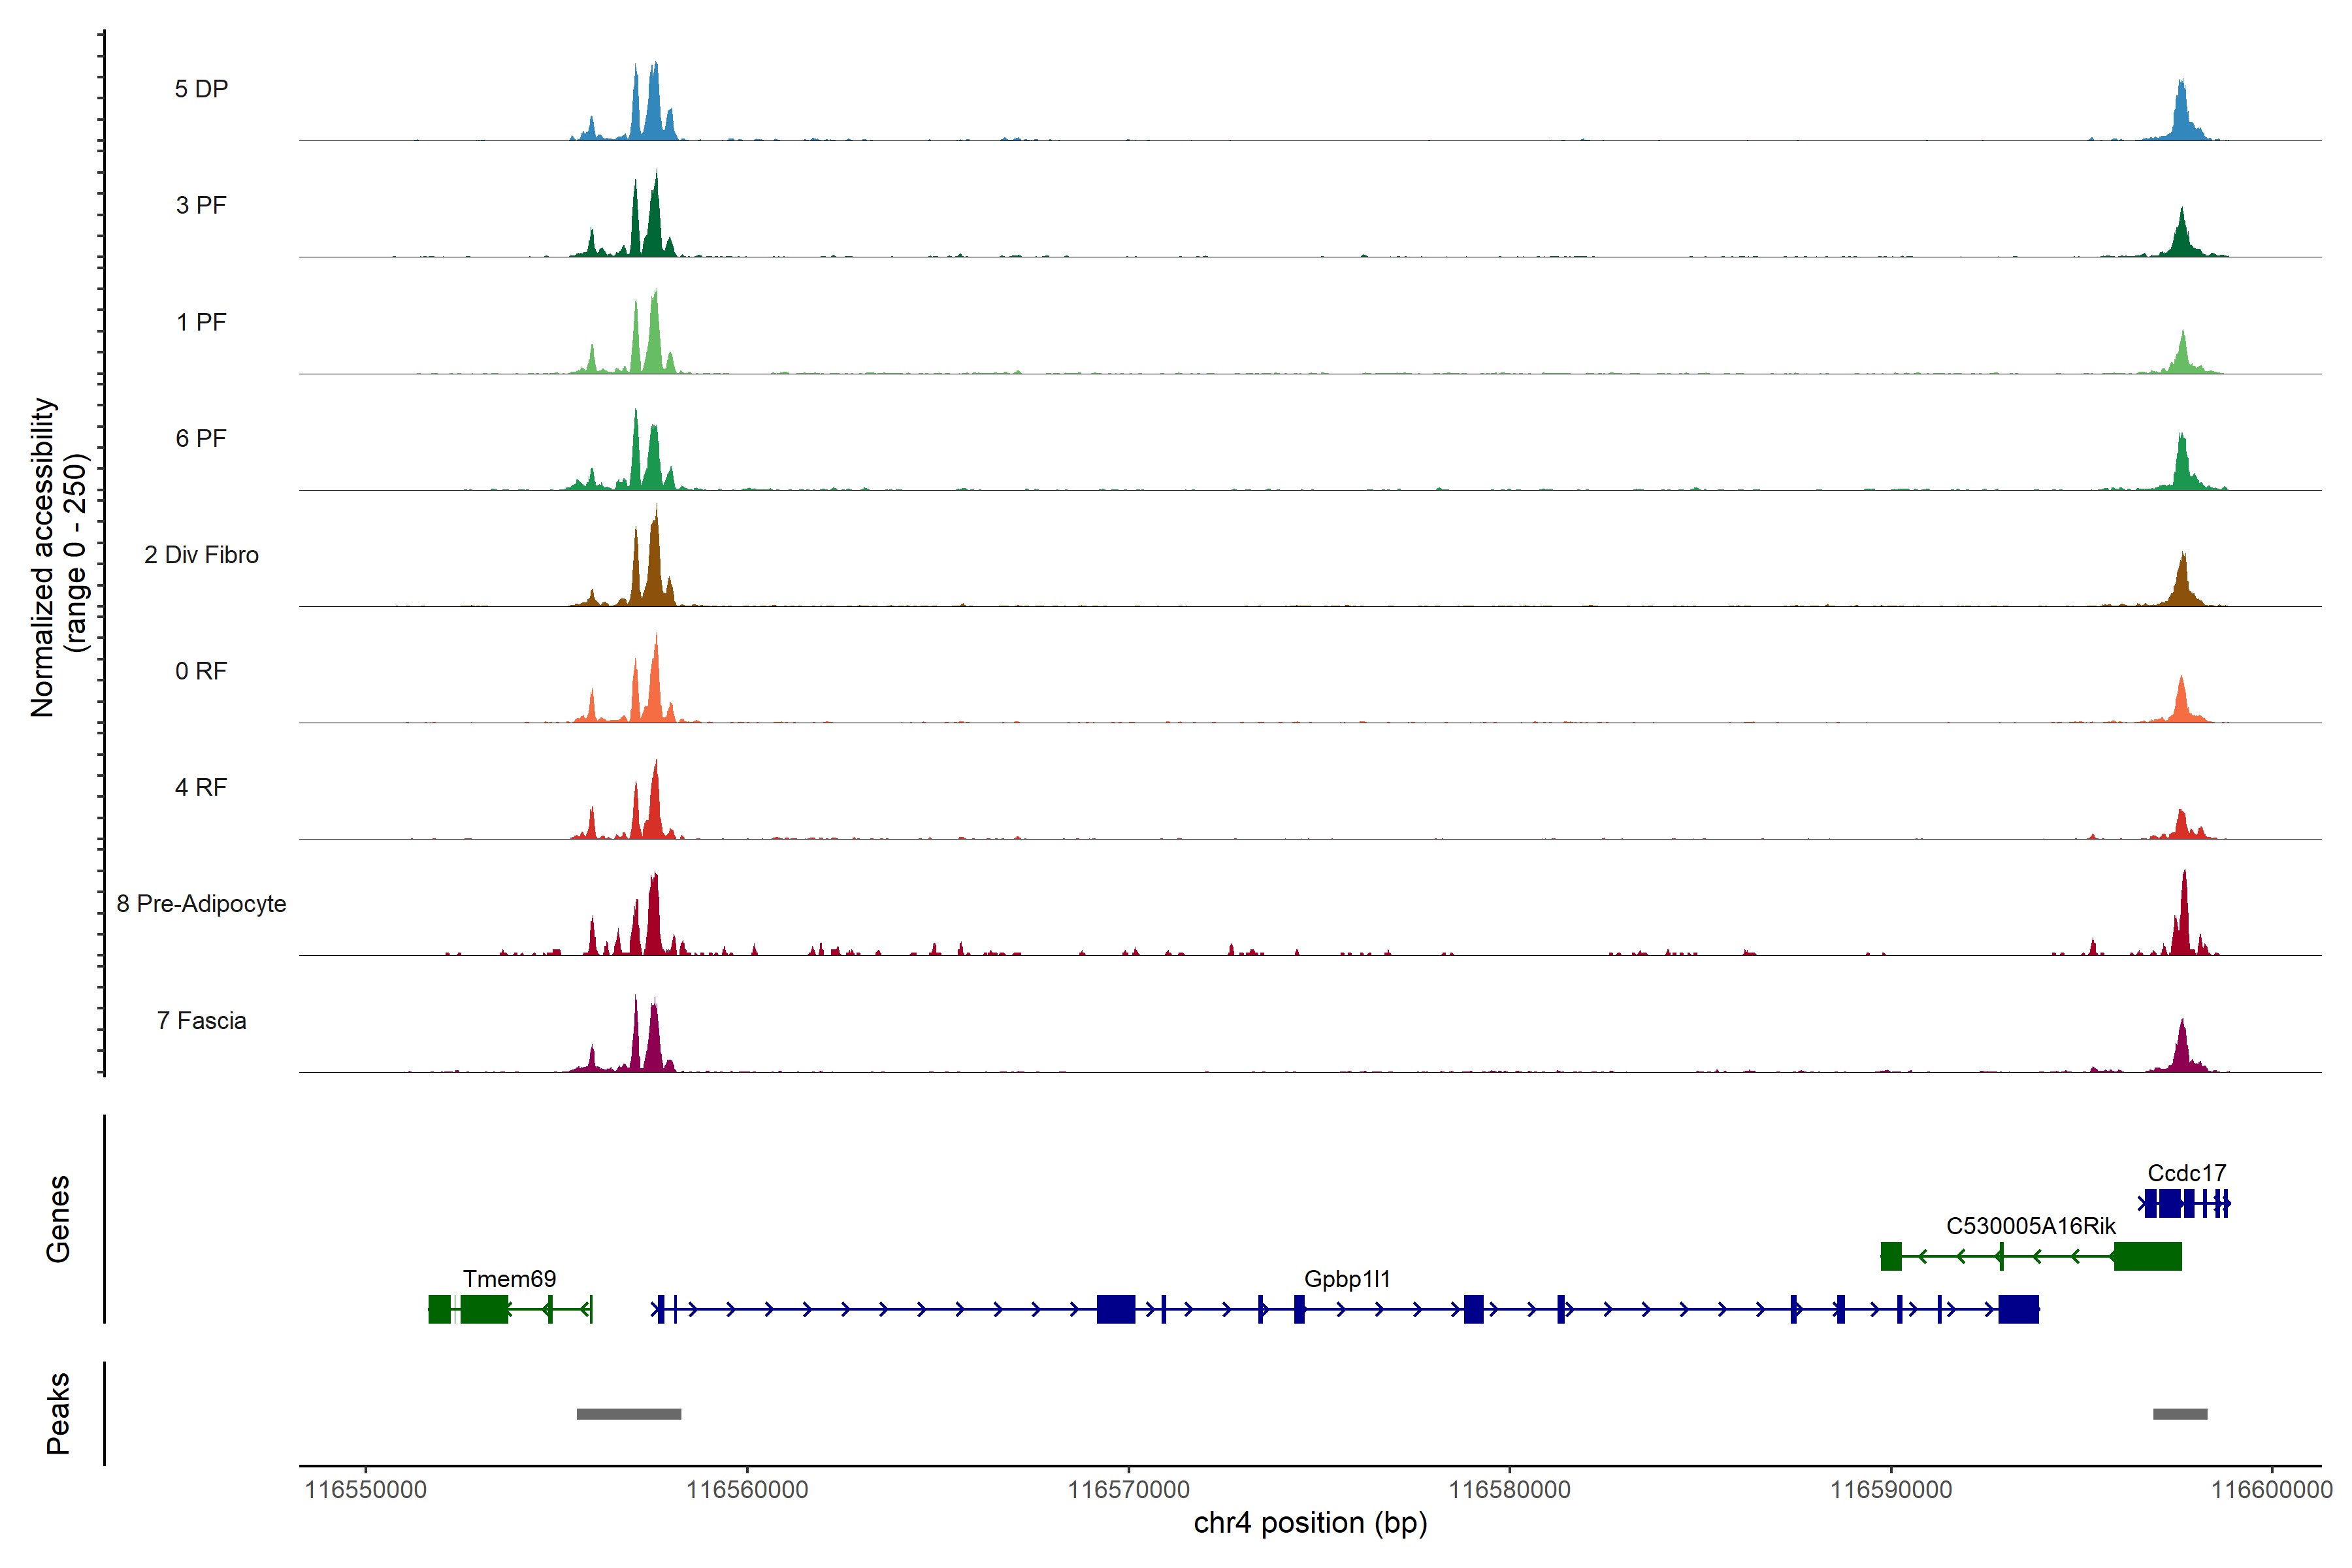Click the Tmem69 gene label
The width and height of the screenshot is (2352, 1568).
tap(509, 1278)
